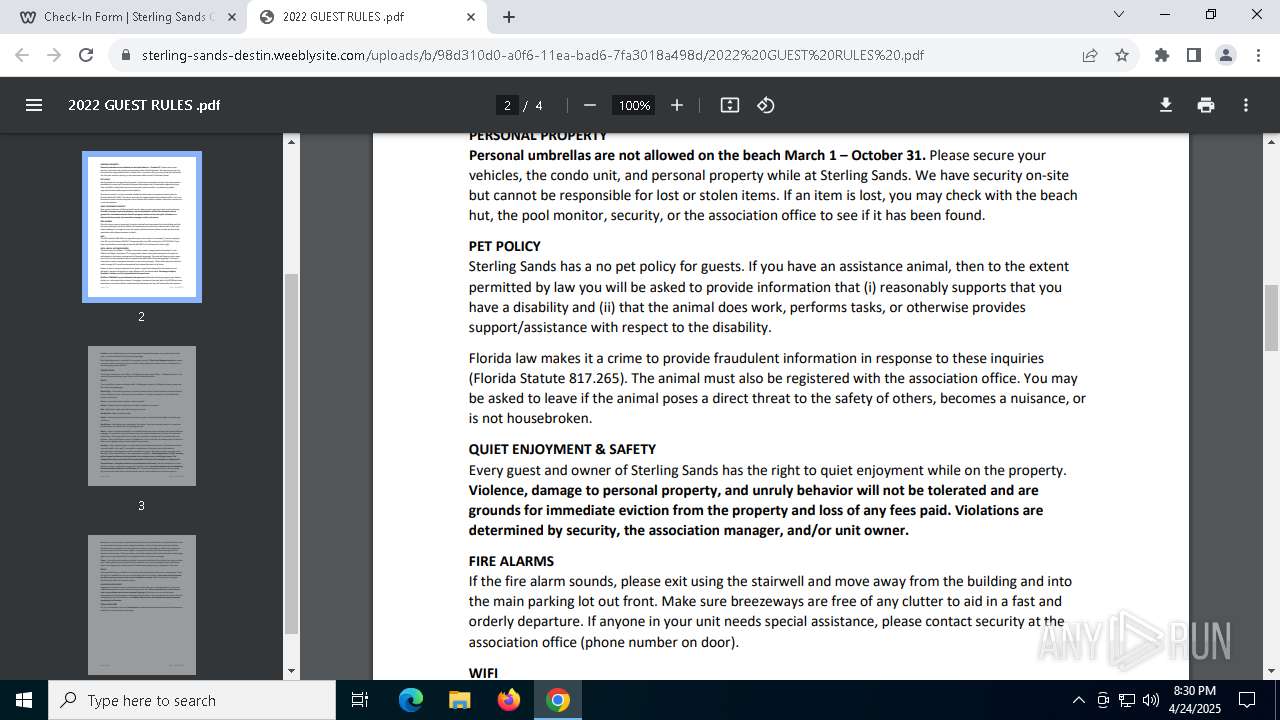Open the PDF viewer more actions menu
The width and height of the screenshot is (1280, 720).
(1246, 105)
